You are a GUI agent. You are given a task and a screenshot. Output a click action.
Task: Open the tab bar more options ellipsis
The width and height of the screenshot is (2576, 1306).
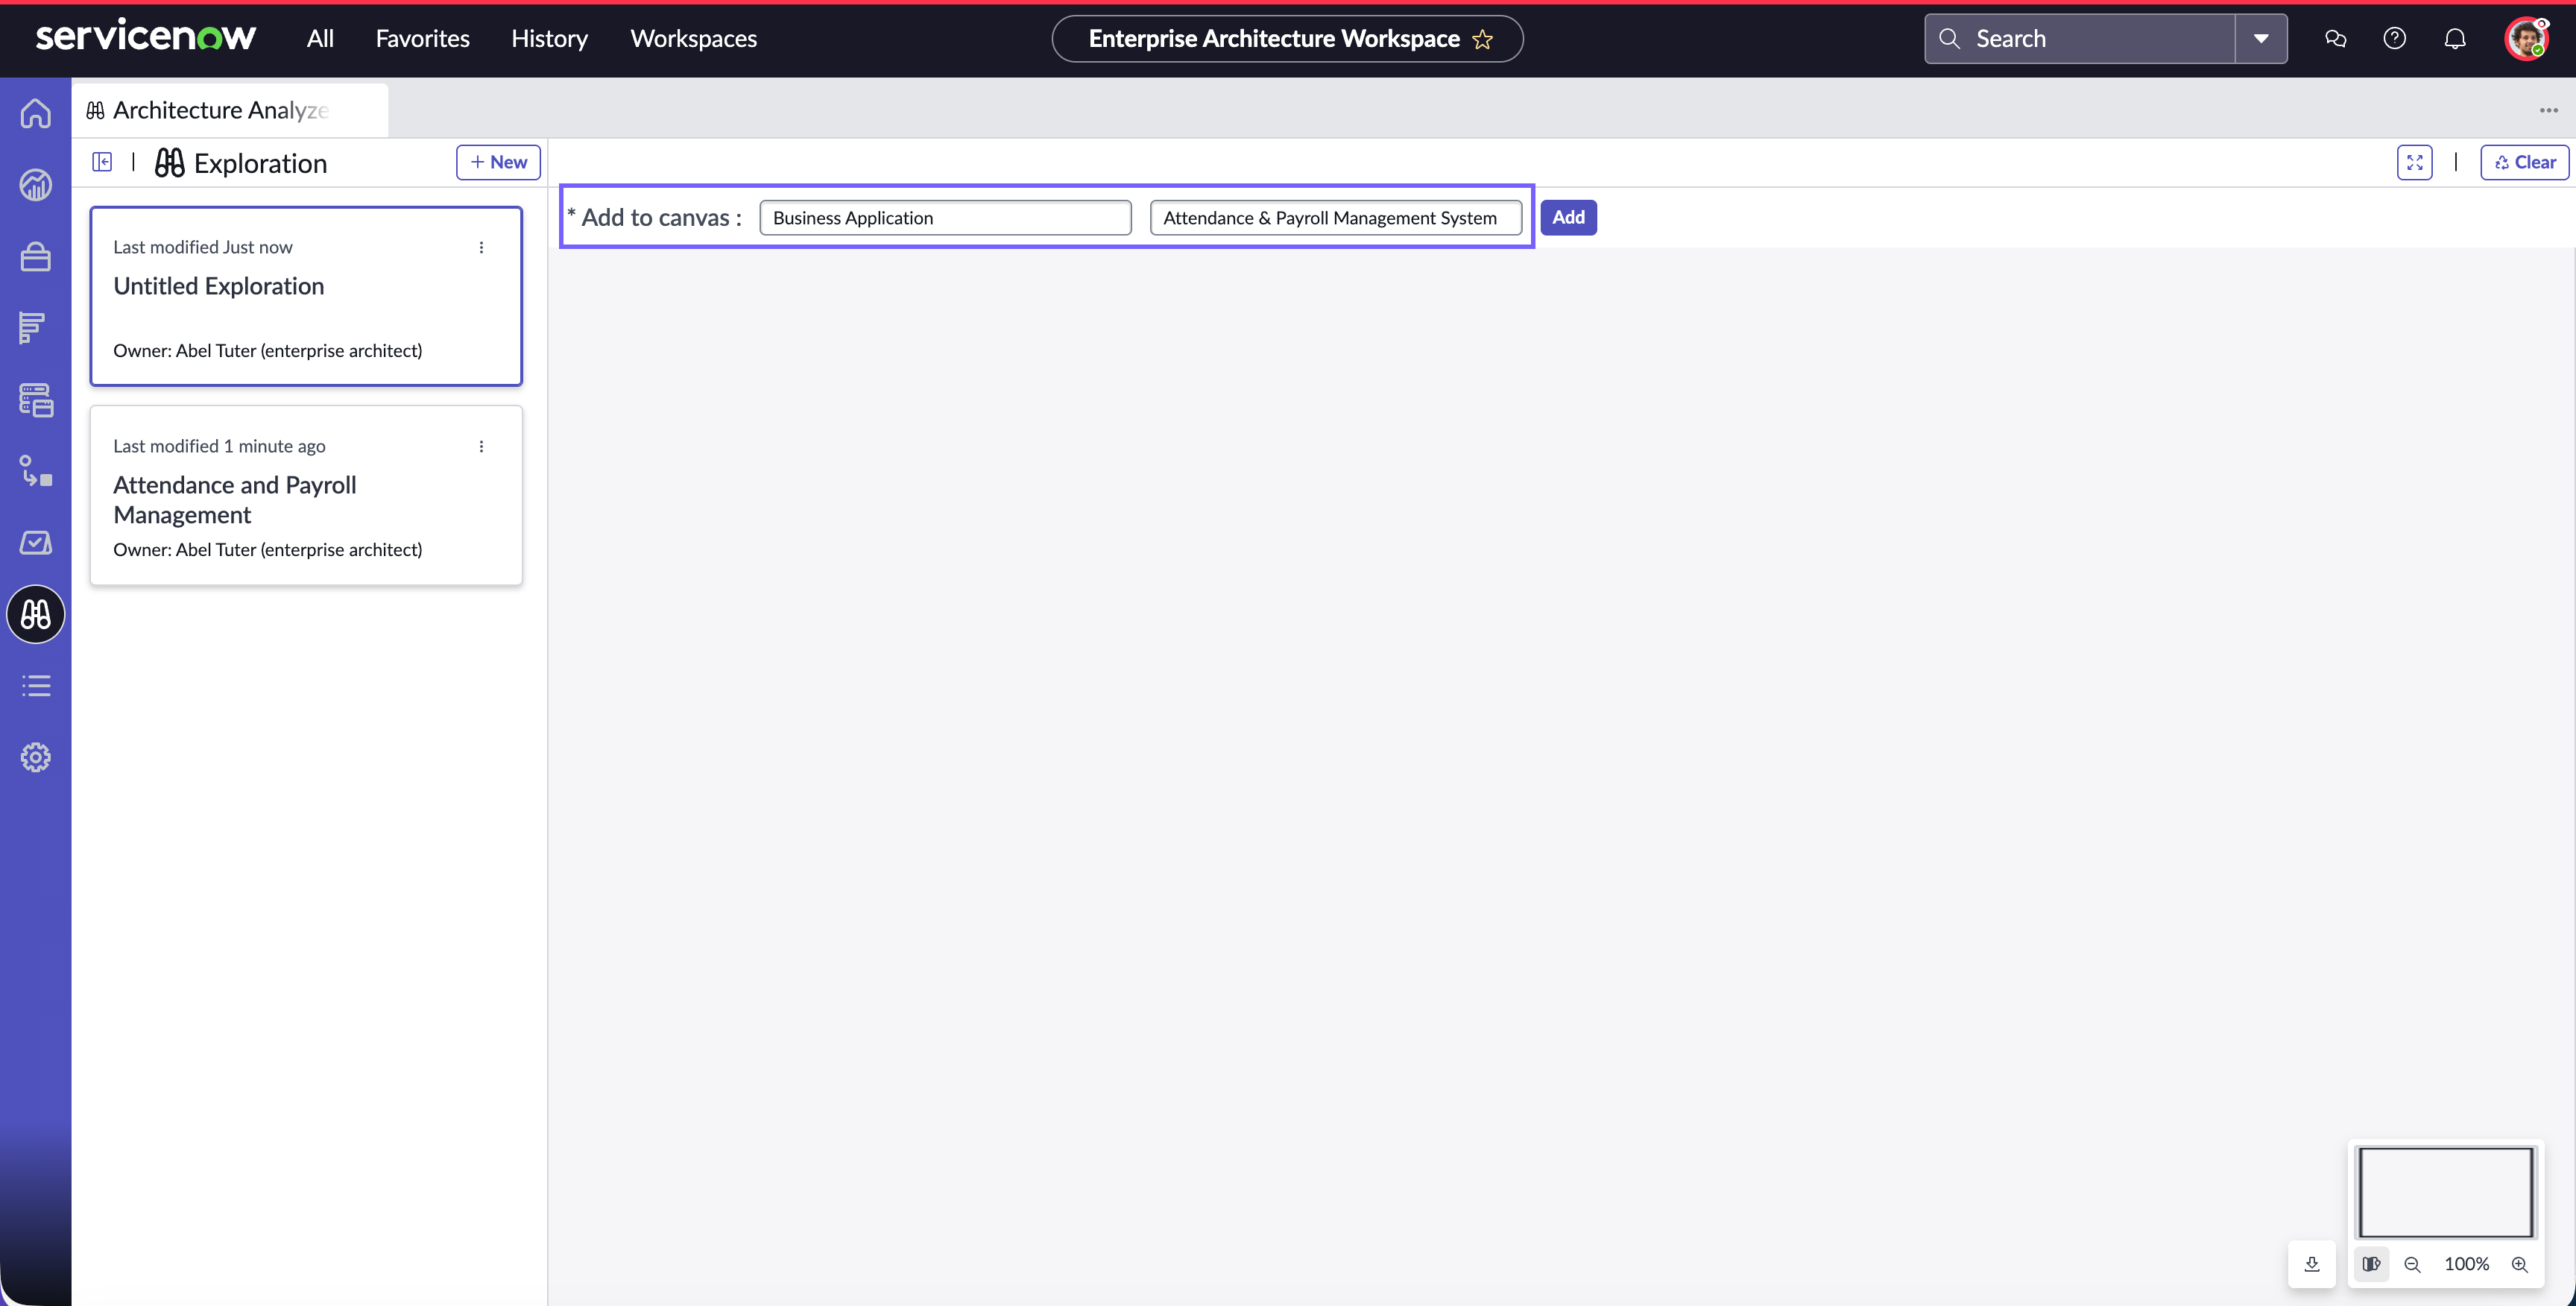(x=2548, y=110)
